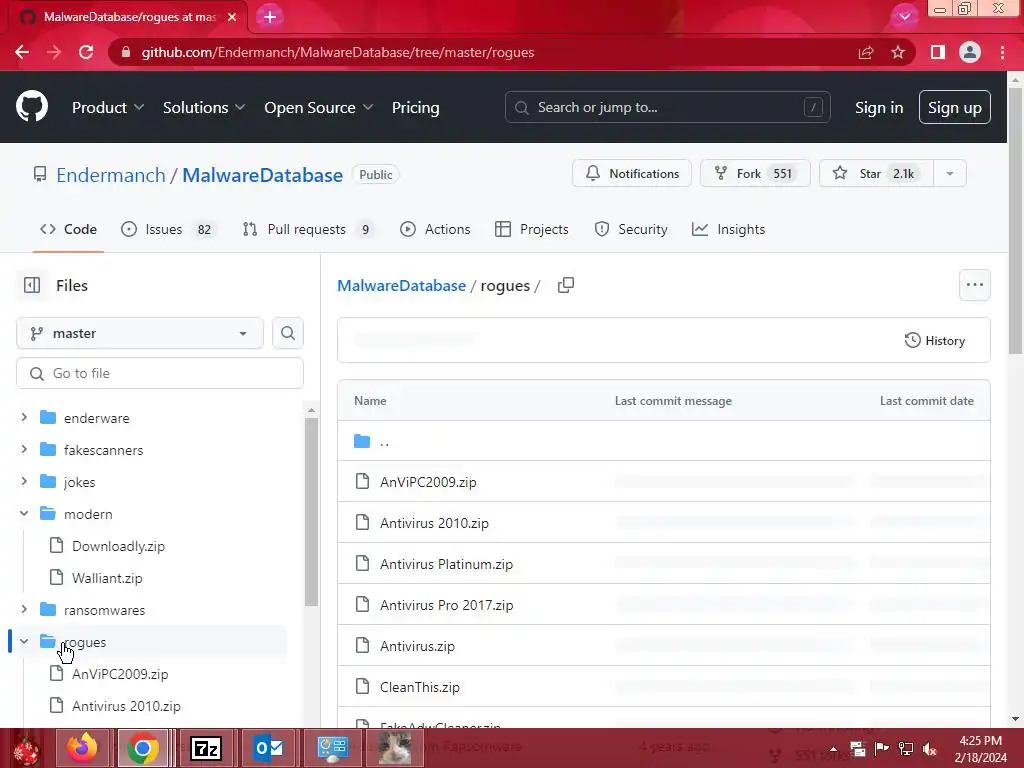Expand the ransomwares folder chevron

coord(24,609)
